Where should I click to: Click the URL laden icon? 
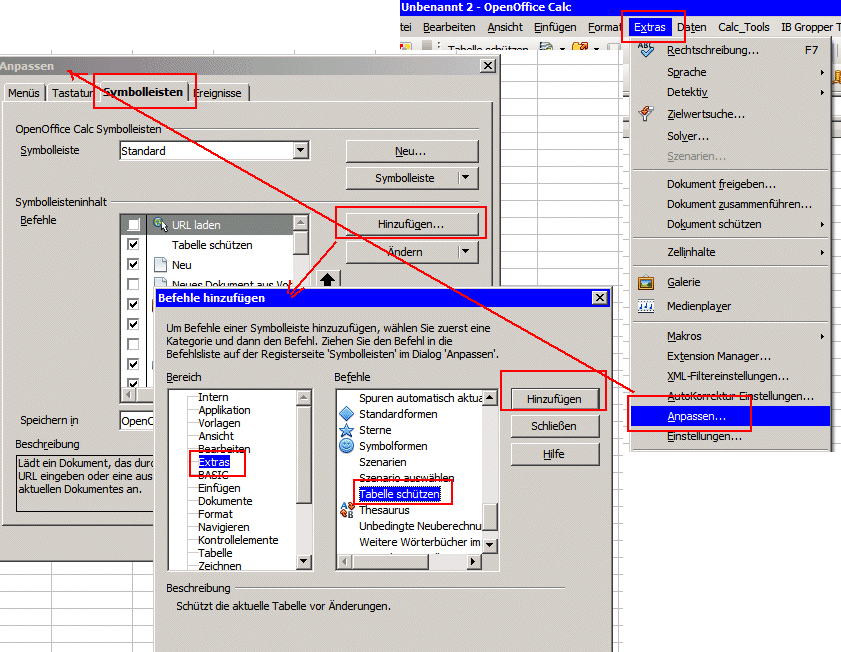click(x=160, y=224)
